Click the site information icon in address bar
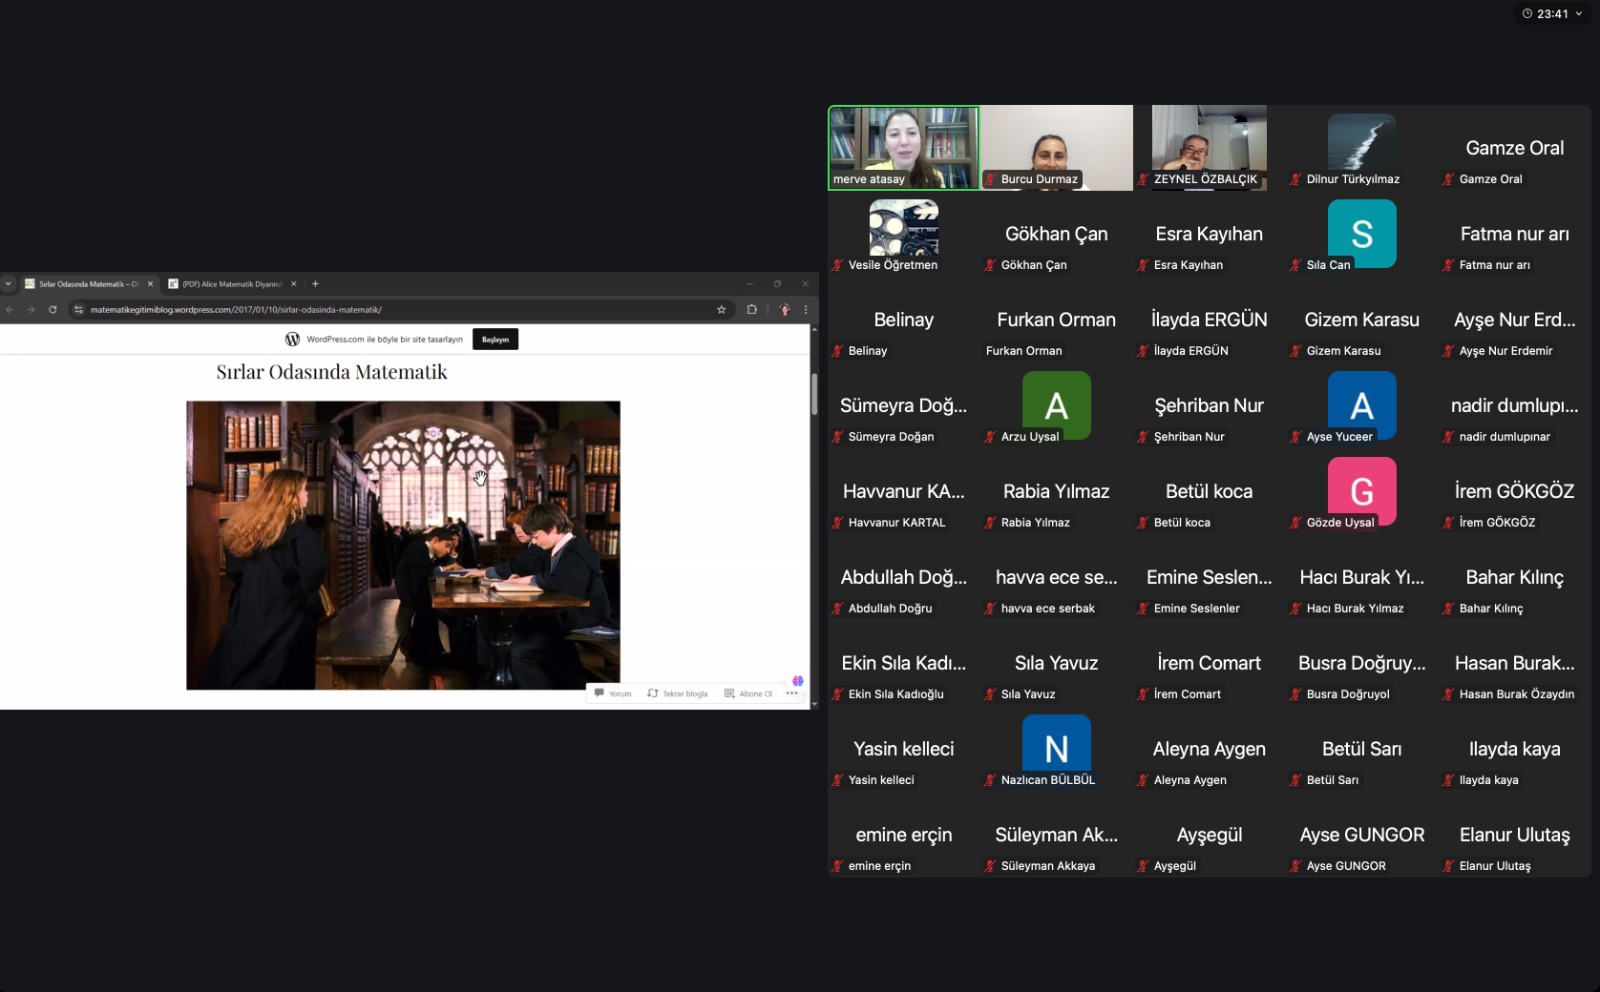 pos(79,310)
